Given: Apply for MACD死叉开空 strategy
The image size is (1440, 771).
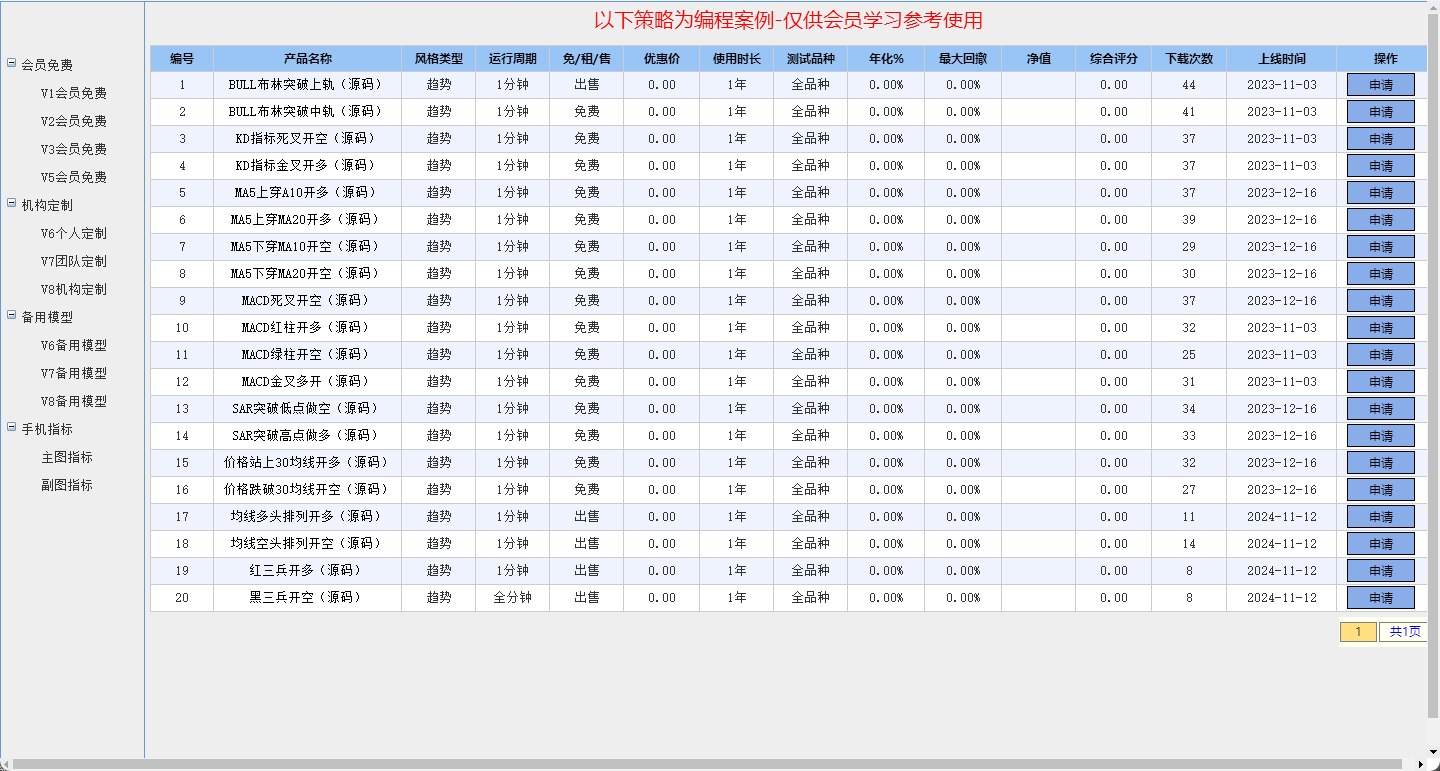Looking at the screenshot, I should pos(1380,301).
